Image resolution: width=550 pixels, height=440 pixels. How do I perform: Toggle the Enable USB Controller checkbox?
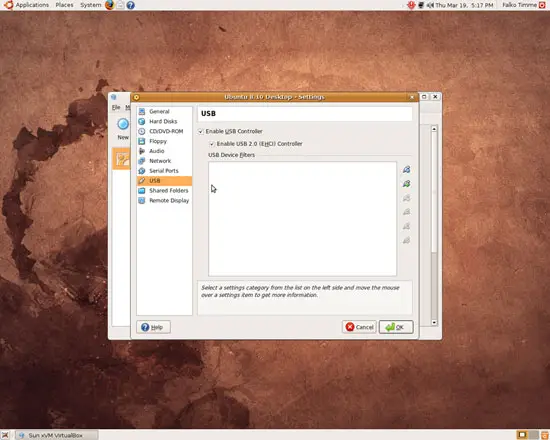point(201,131)
